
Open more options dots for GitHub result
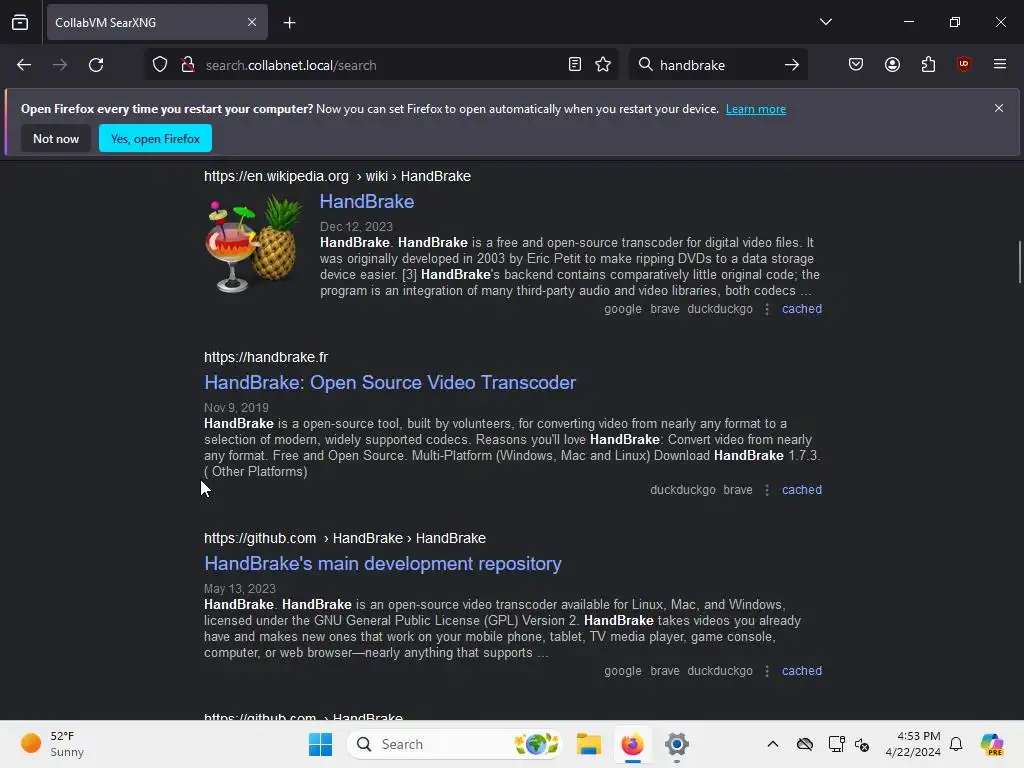pyautogui.click(x=767, y=671)
